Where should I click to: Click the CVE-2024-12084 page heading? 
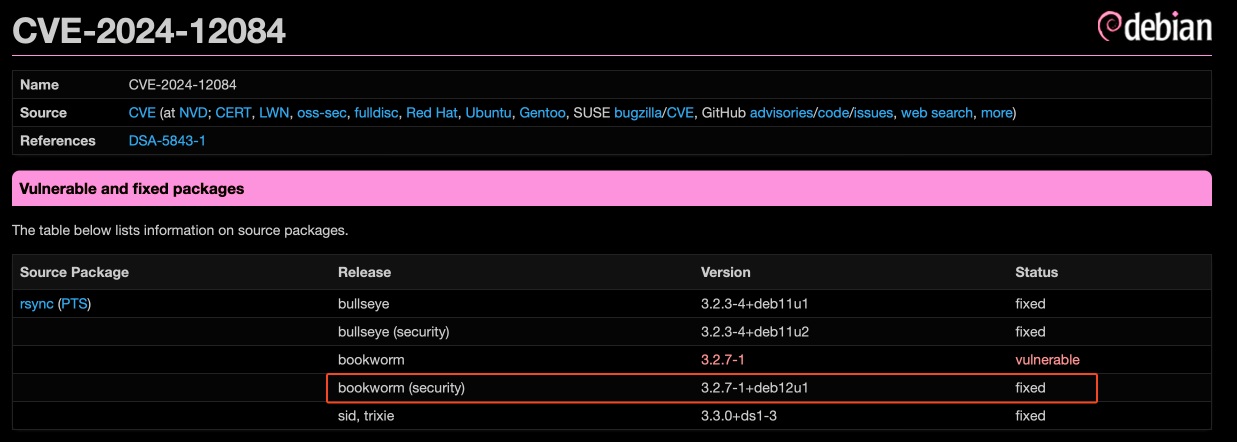point(149,30)
